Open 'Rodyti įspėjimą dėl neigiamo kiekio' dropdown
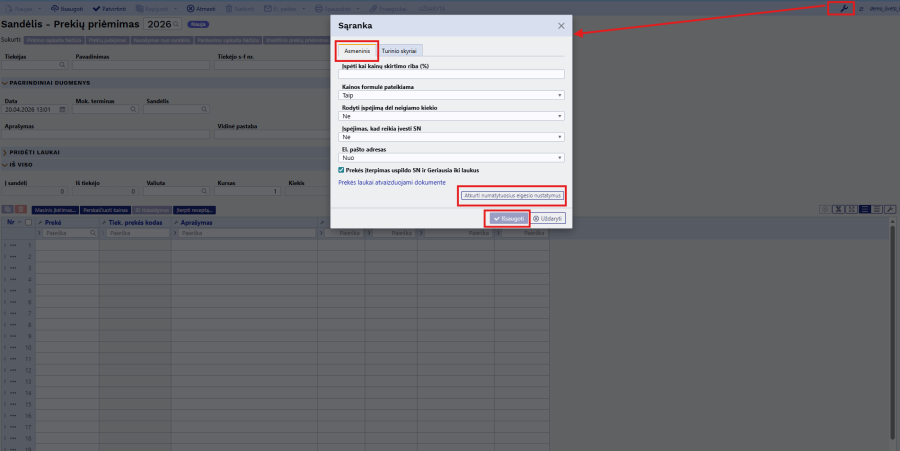 coord(453,116)
